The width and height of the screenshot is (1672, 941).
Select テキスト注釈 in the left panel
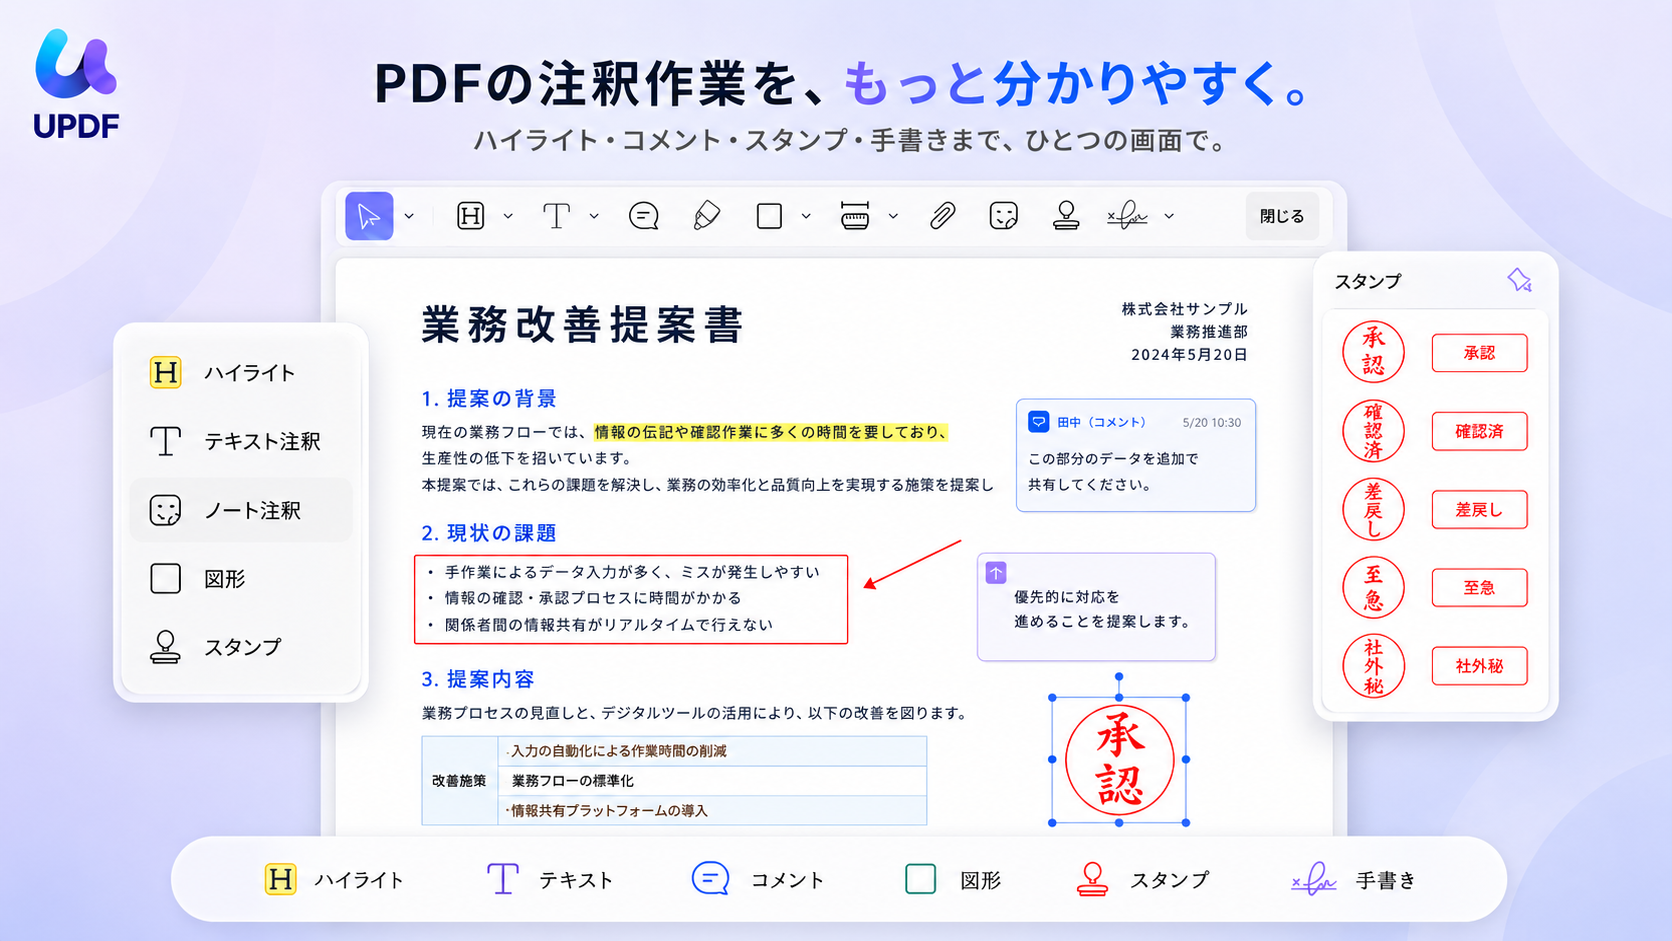[x=241, y=441]
